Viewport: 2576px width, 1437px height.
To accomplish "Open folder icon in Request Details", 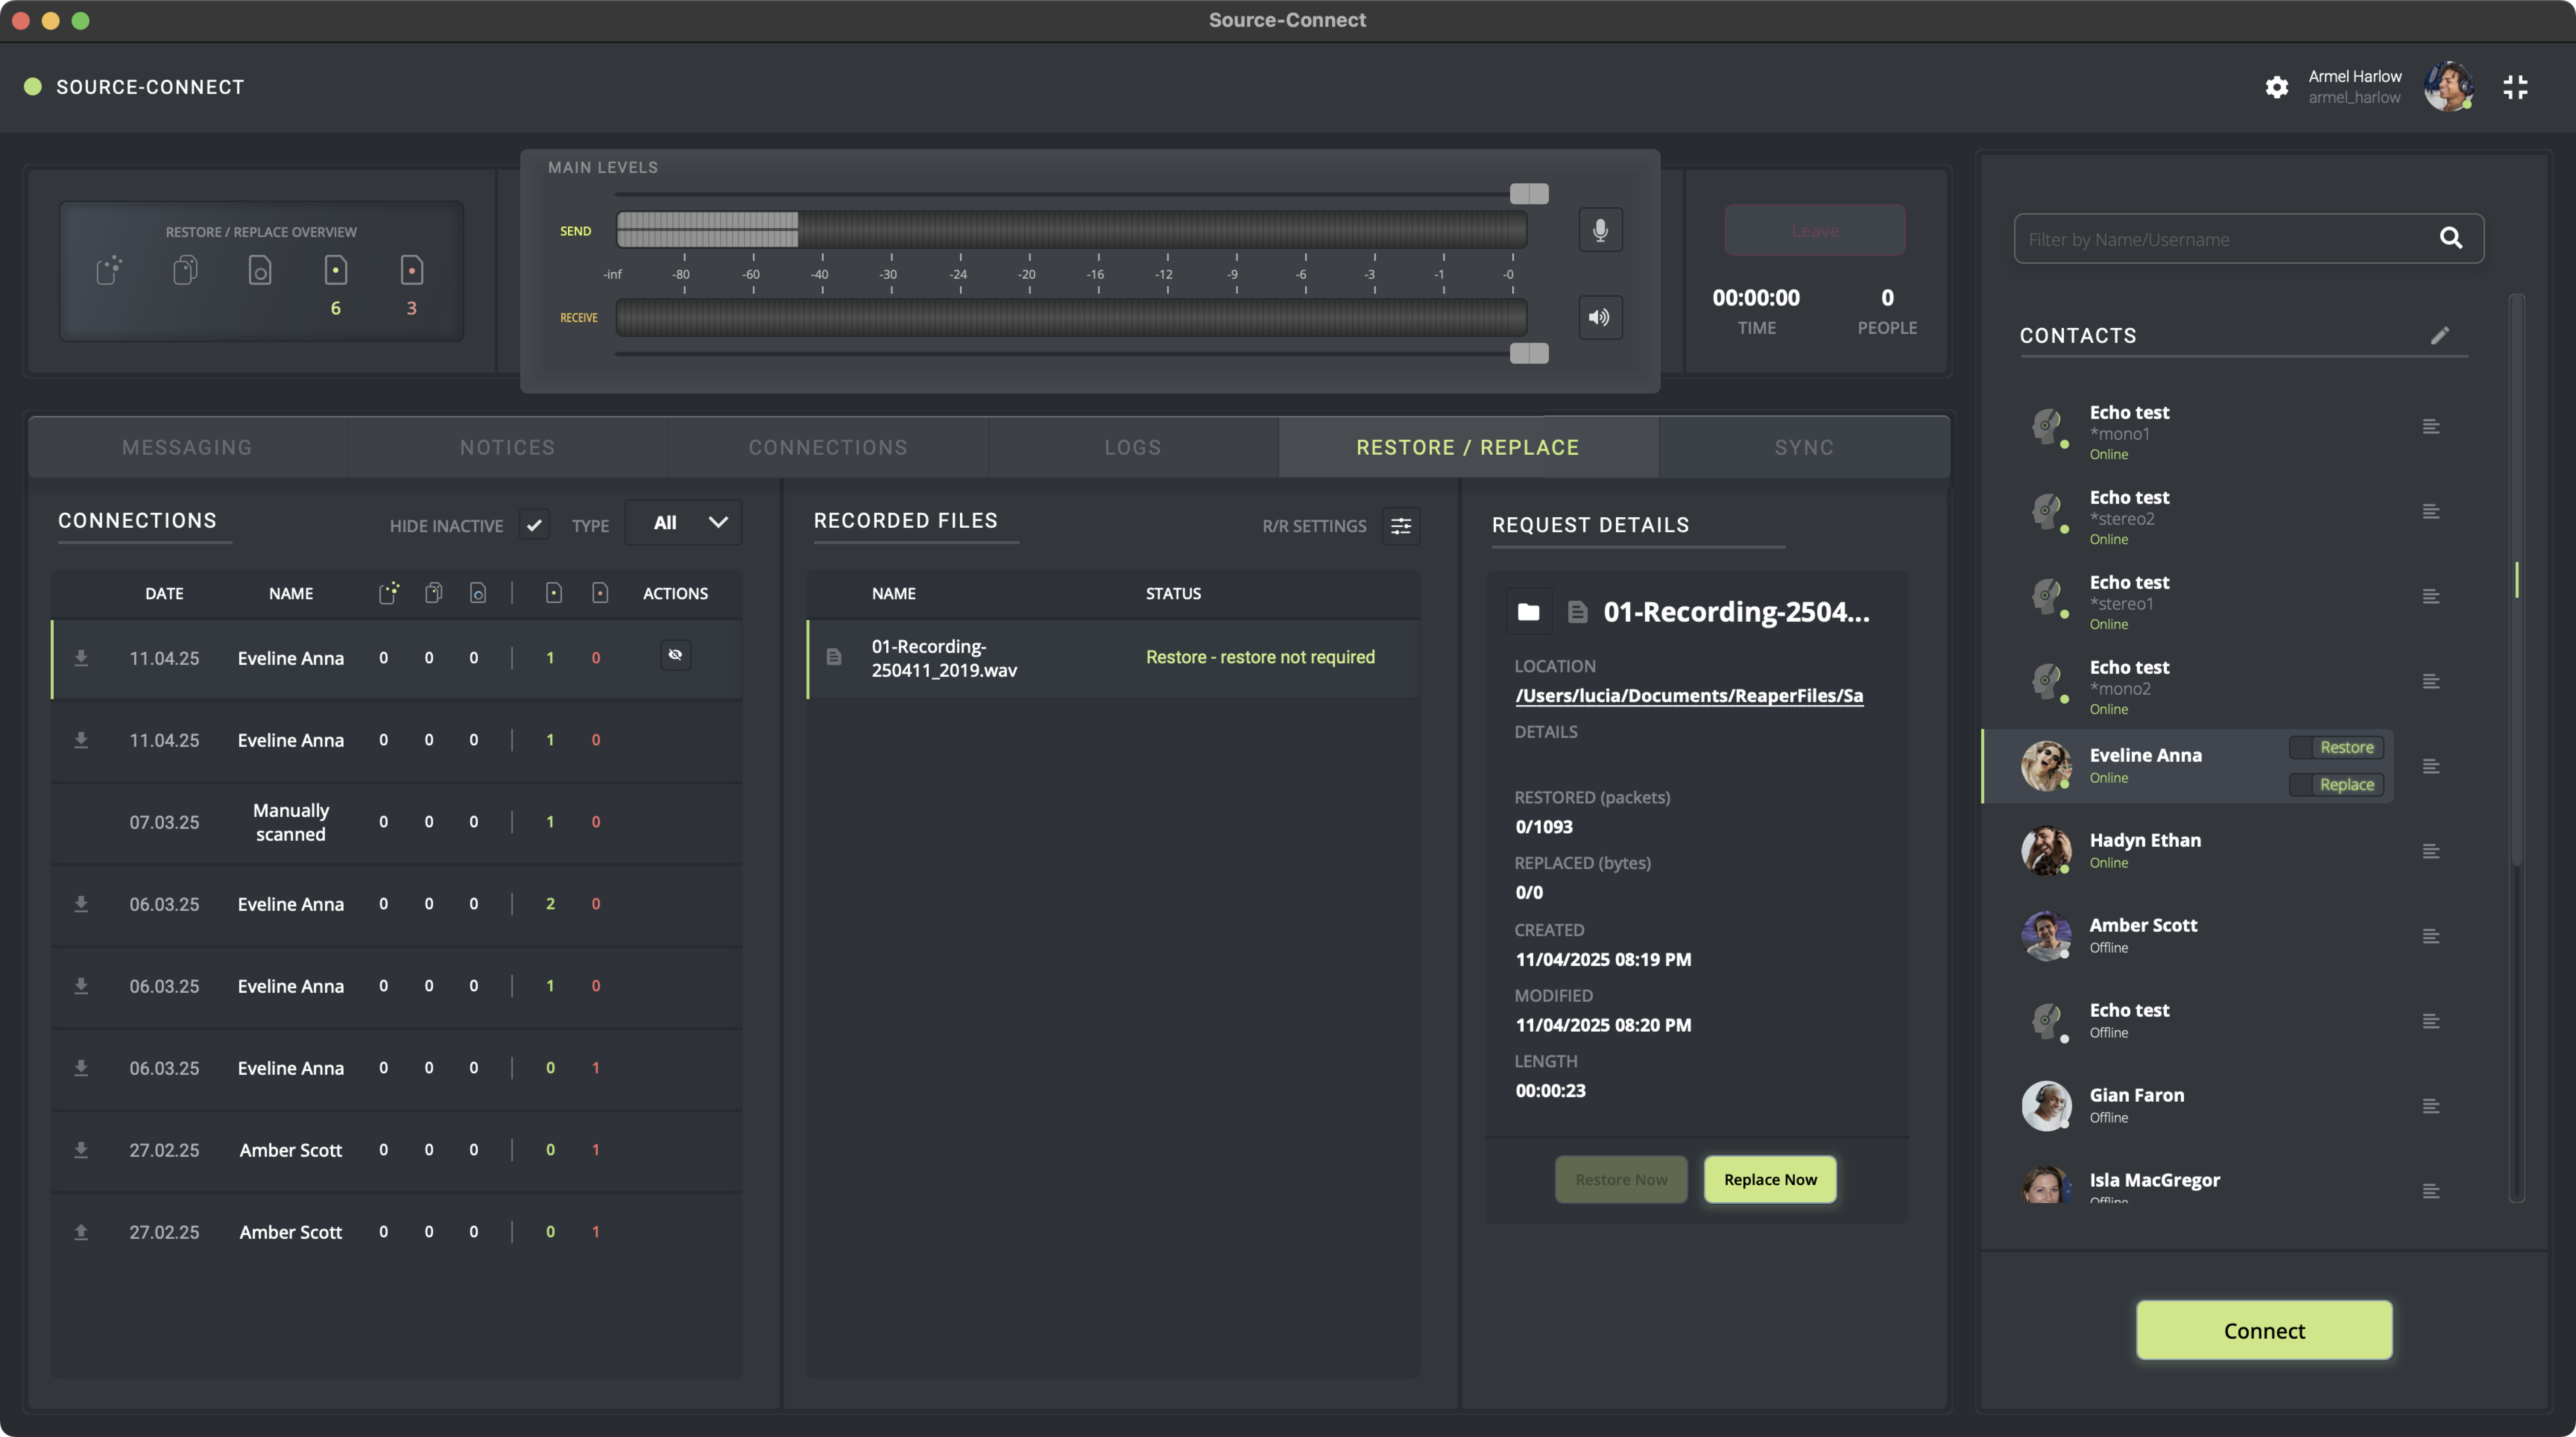I will (x=1528, y=612).
